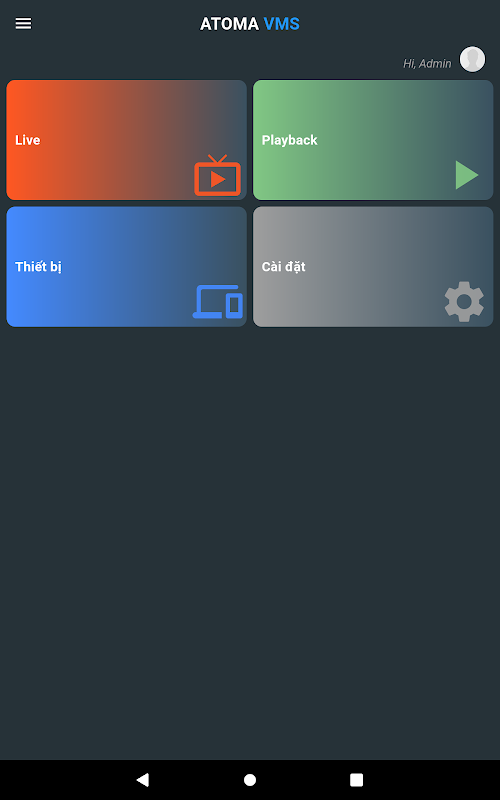Click the white ATOMA word in the header
Image resolution: width=500 pixels, height=800 pixels.
coord(229,24)
